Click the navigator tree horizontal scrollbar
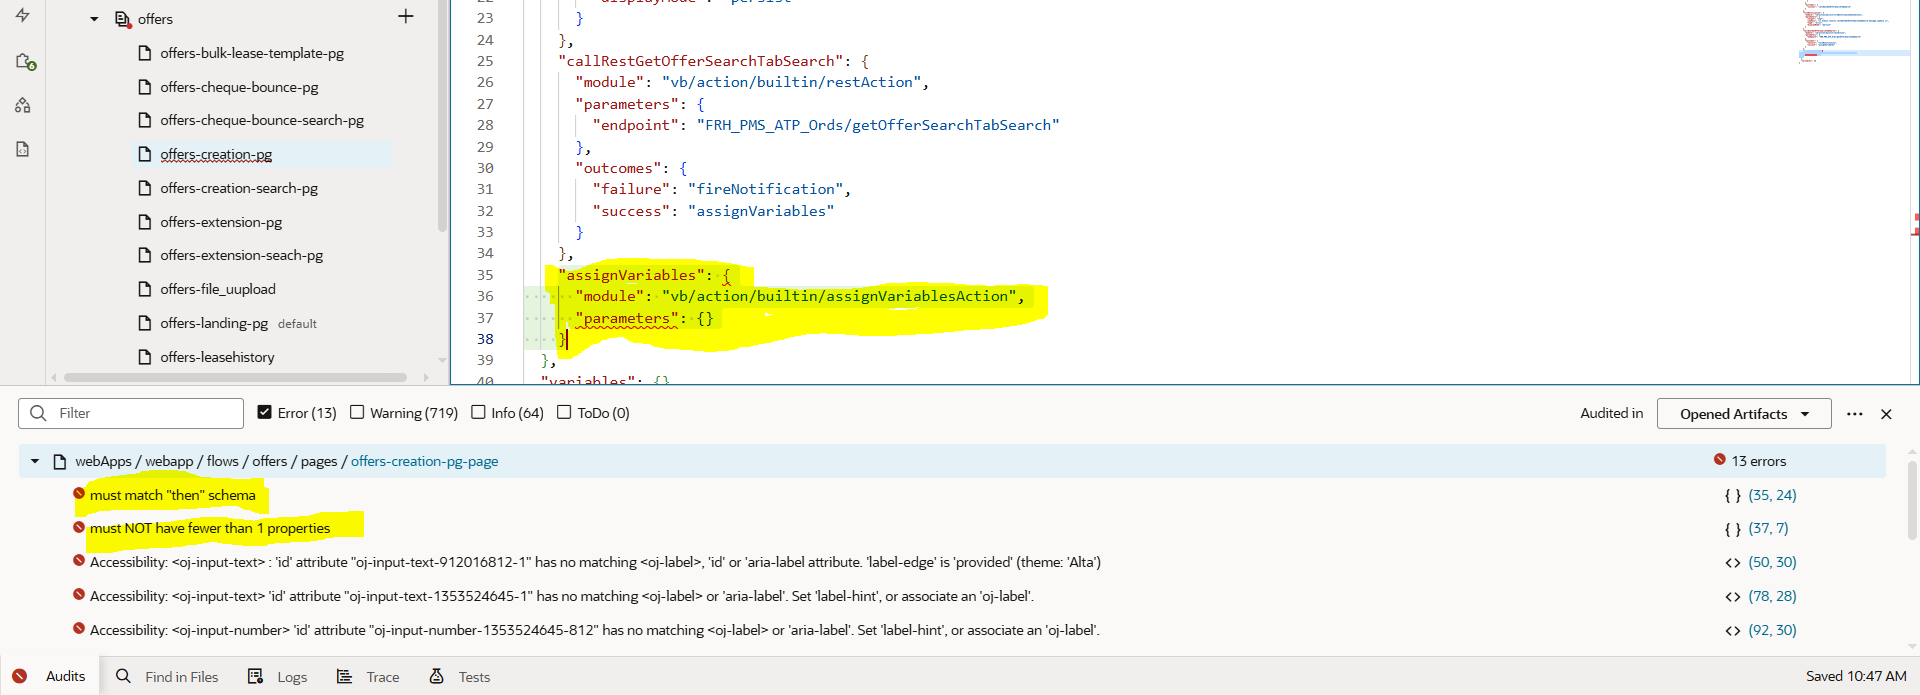1920x695 pixels. point(235,378)
